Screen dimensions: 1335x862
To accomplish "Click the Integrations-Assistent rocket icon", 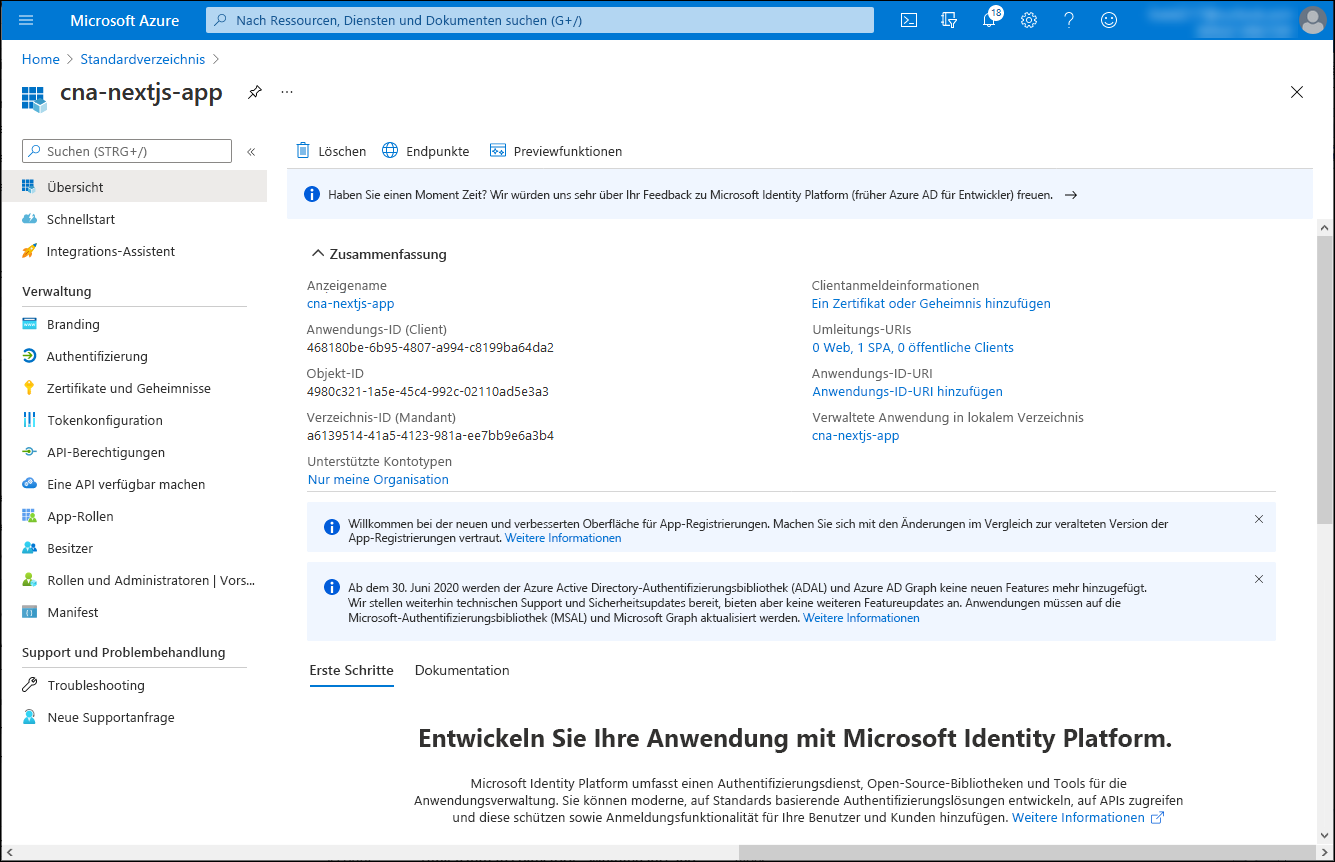I will (29, 251).
